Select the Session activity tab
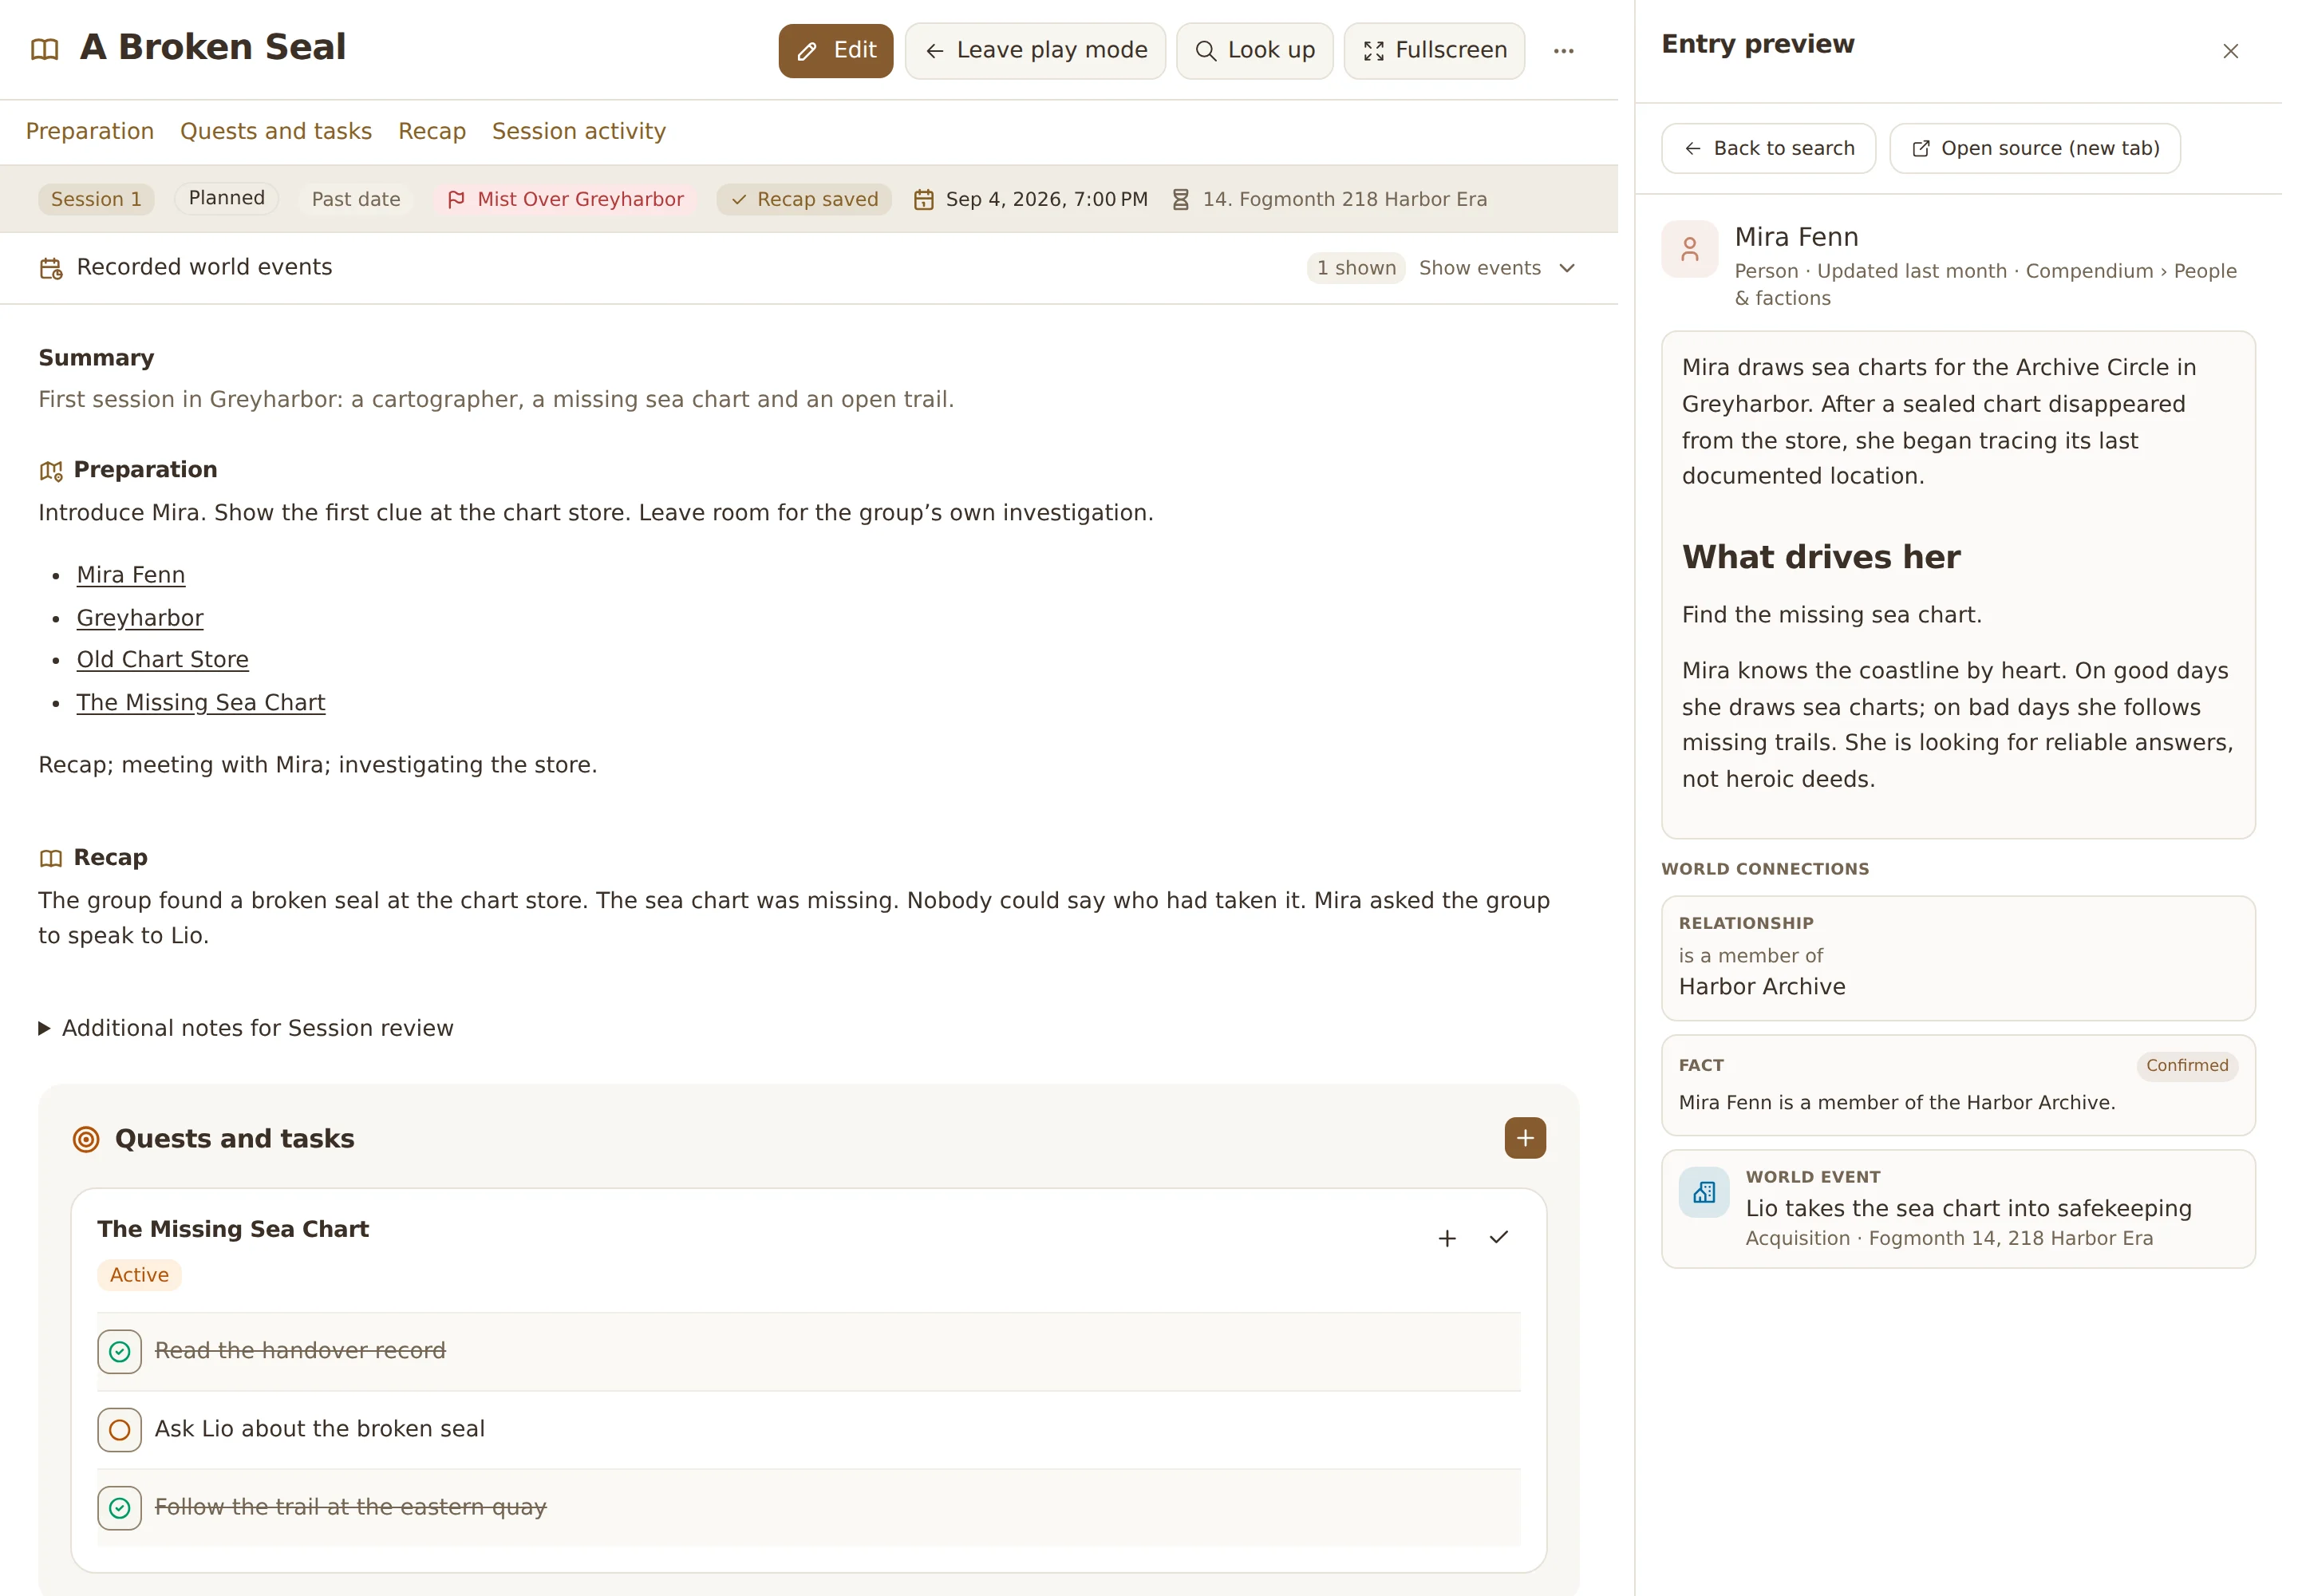 pyautogui.click(x=578, y=131)
